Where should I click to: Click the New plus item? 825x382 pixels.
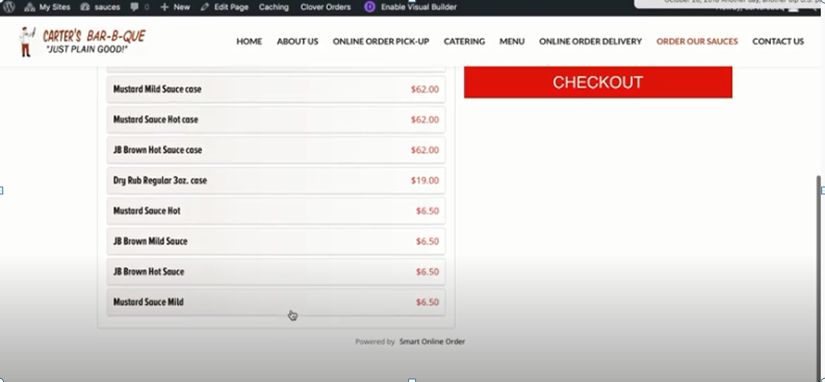click(175, 7)
